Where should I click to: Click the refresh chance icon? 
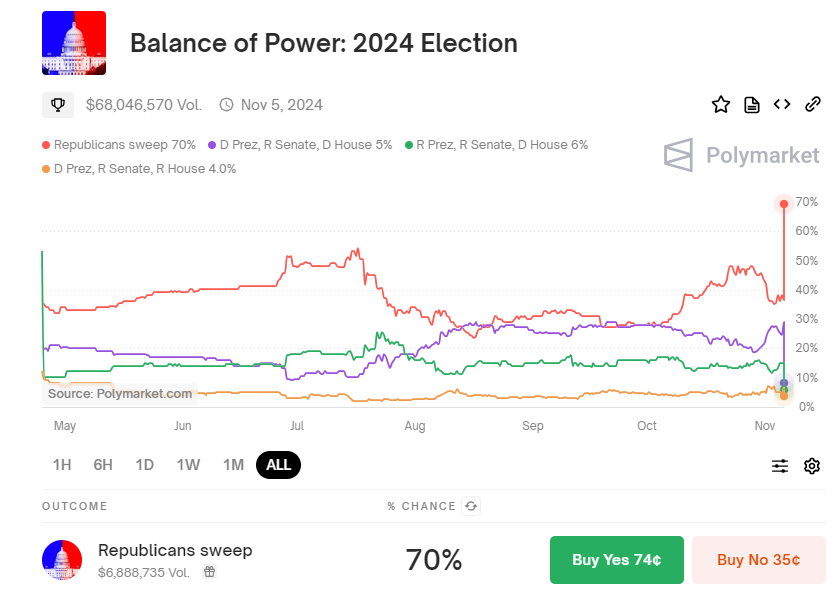point(471,506)
